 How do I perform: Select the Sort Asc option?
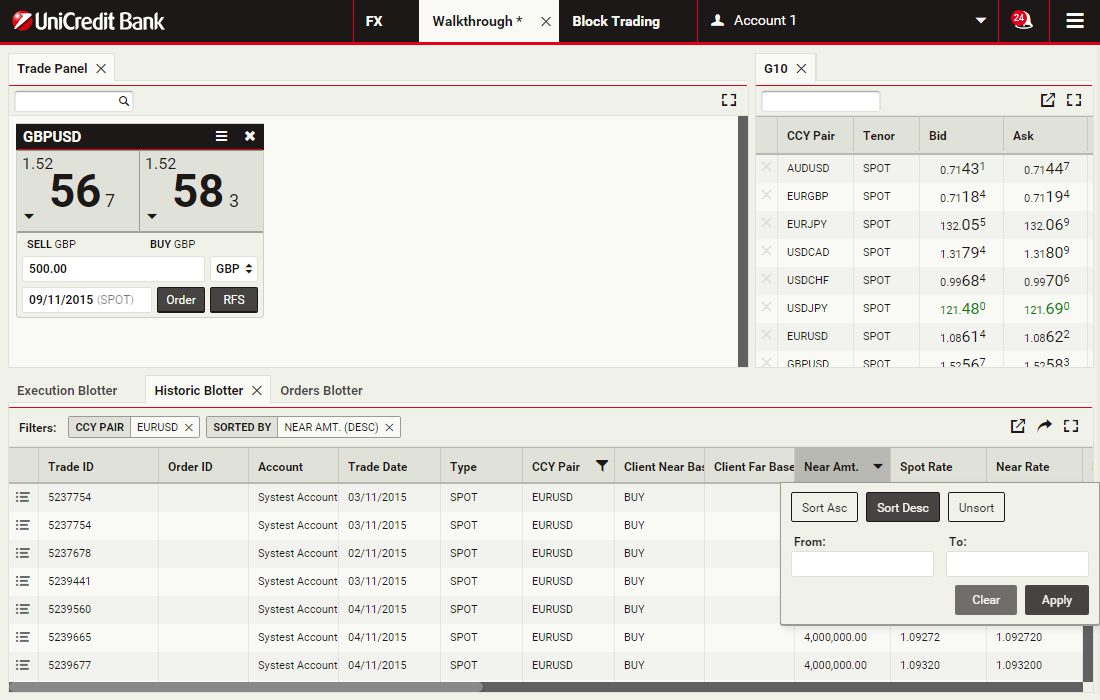click(x=824, y=508)
